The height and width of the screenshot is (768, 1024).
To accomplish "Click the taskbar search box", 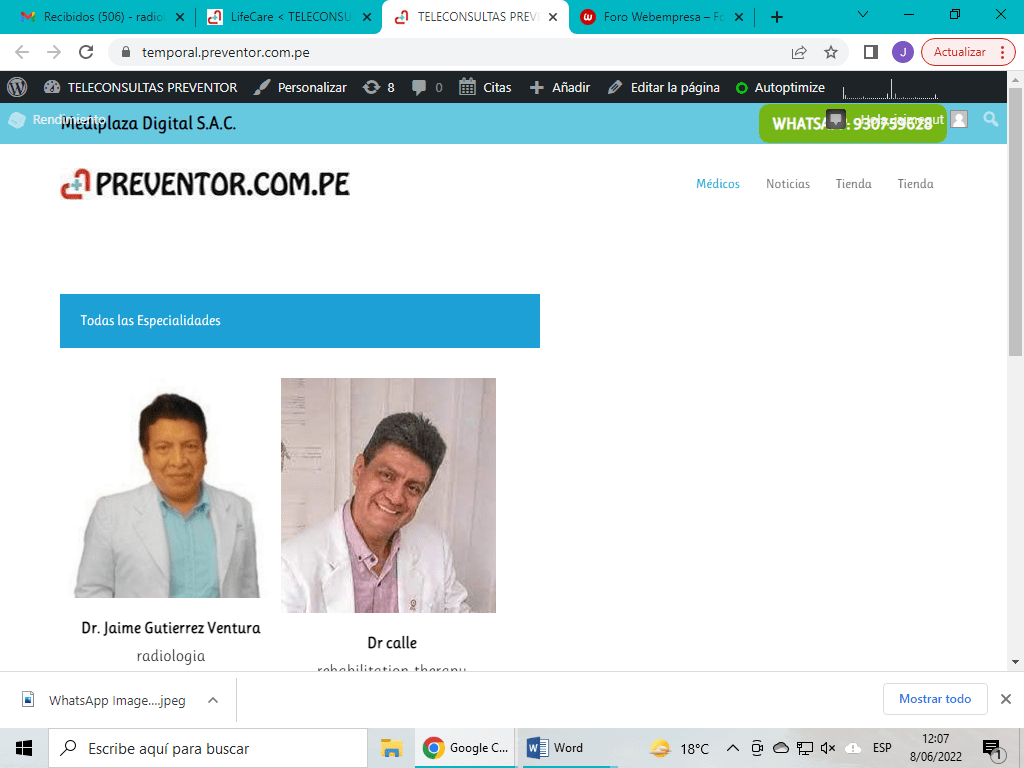I will pos(208,748).
